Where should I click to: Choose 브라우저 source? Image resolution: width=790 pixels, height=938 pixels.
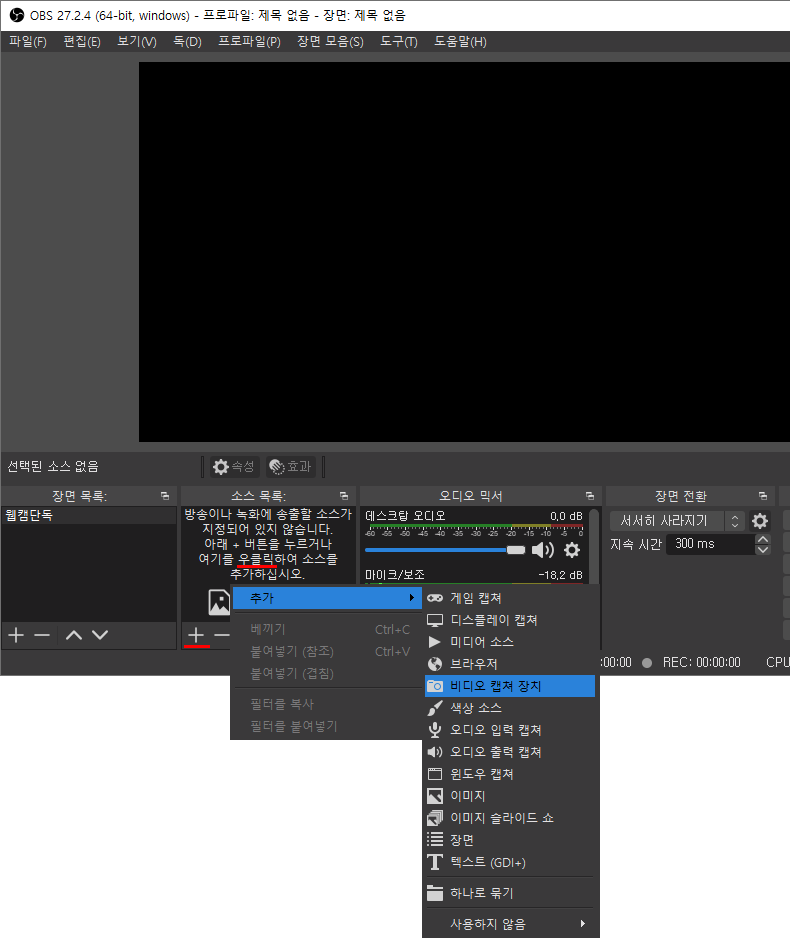(510, 664)
